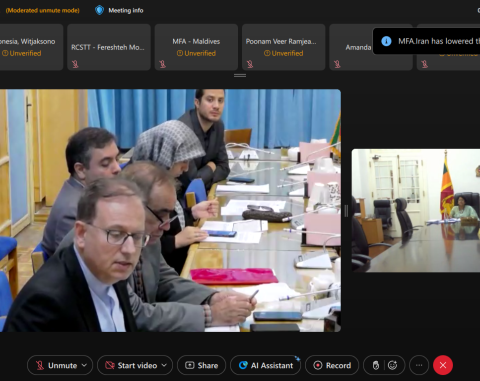480x381 pixels.
Task: Leave meeting with the red X button
Action: 443,365
